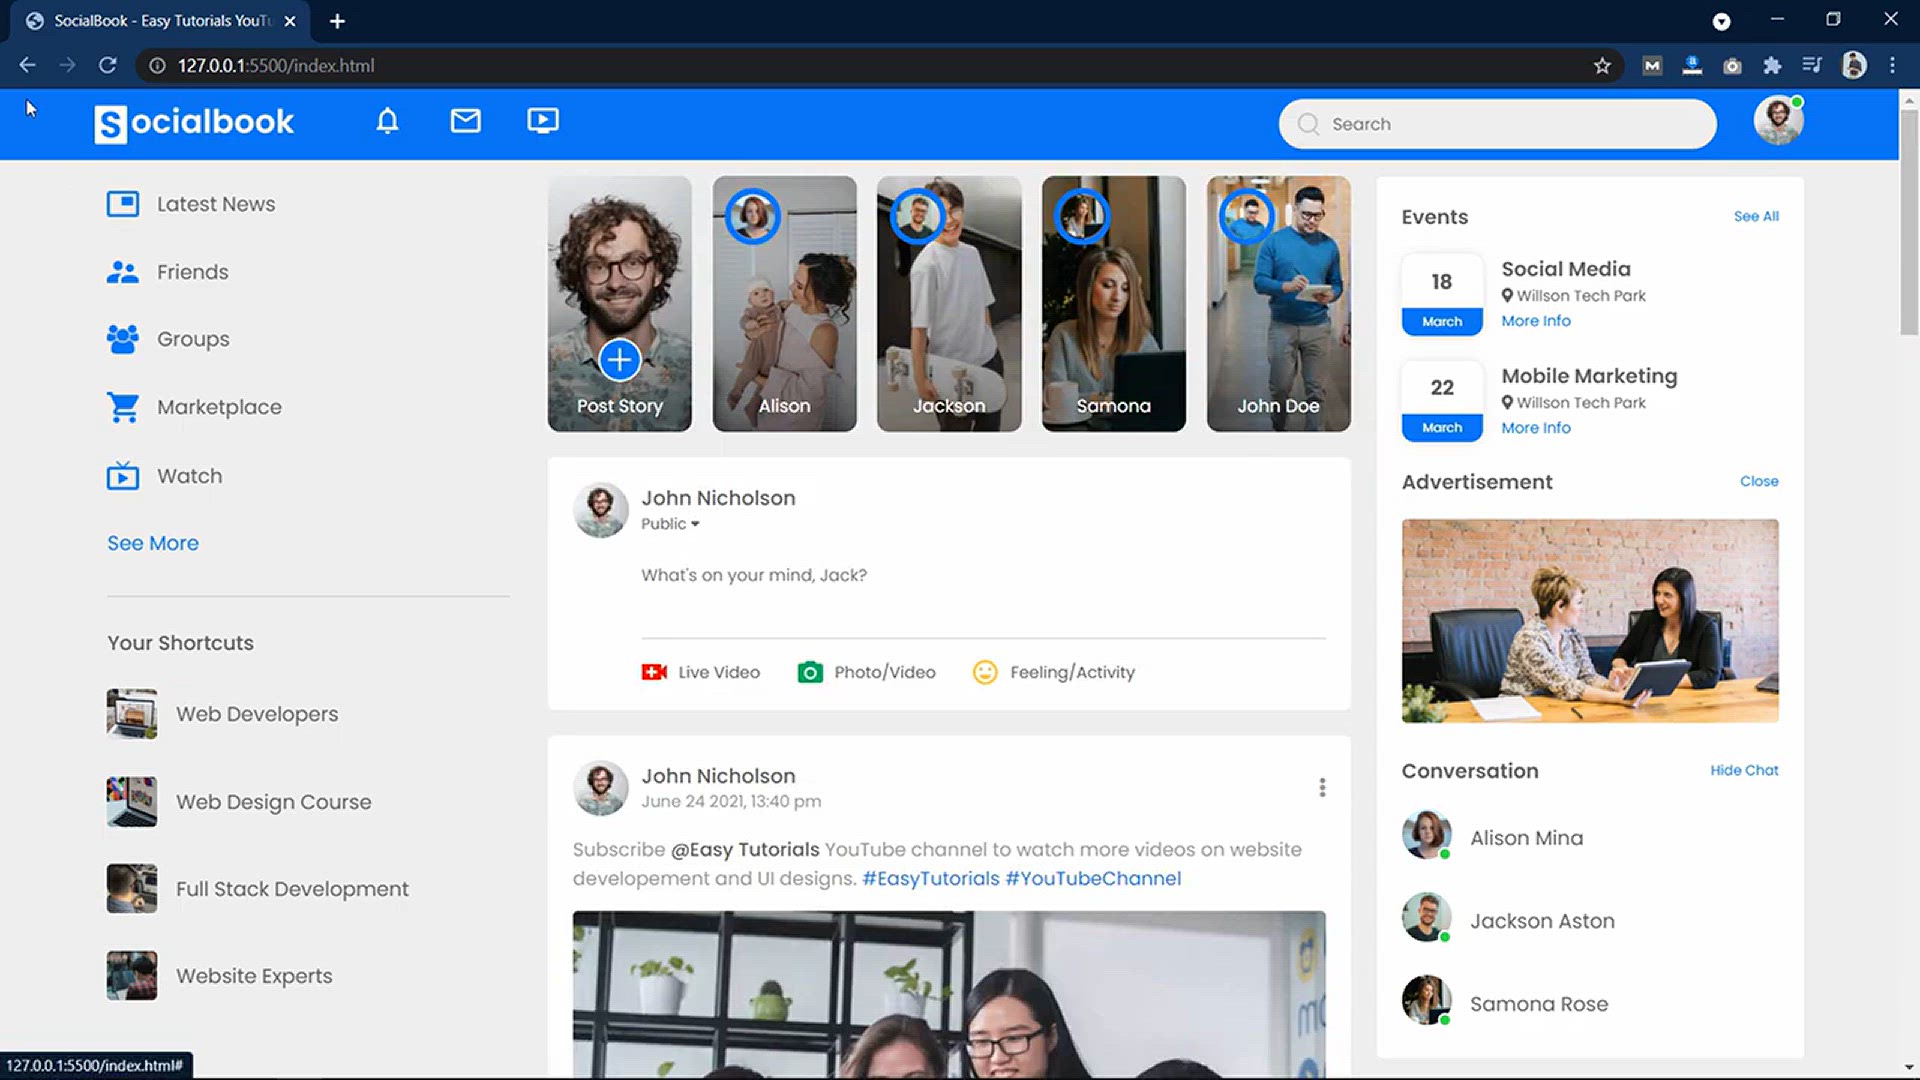The width and height of the screenshot is (1920, 1080).
Task: Open Jackson's story
Action: point(949,304)
